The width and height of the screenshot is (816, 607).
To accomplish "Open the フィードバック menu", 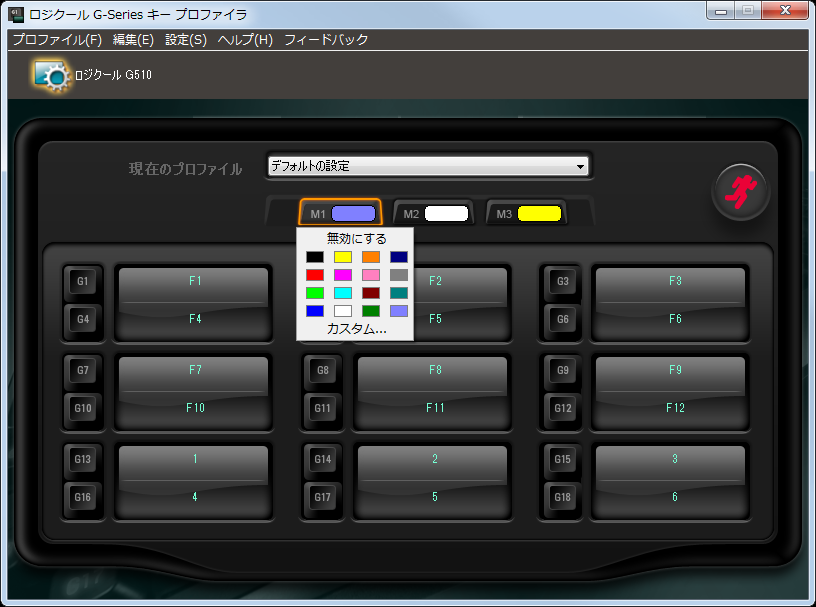I will (326, 40).
